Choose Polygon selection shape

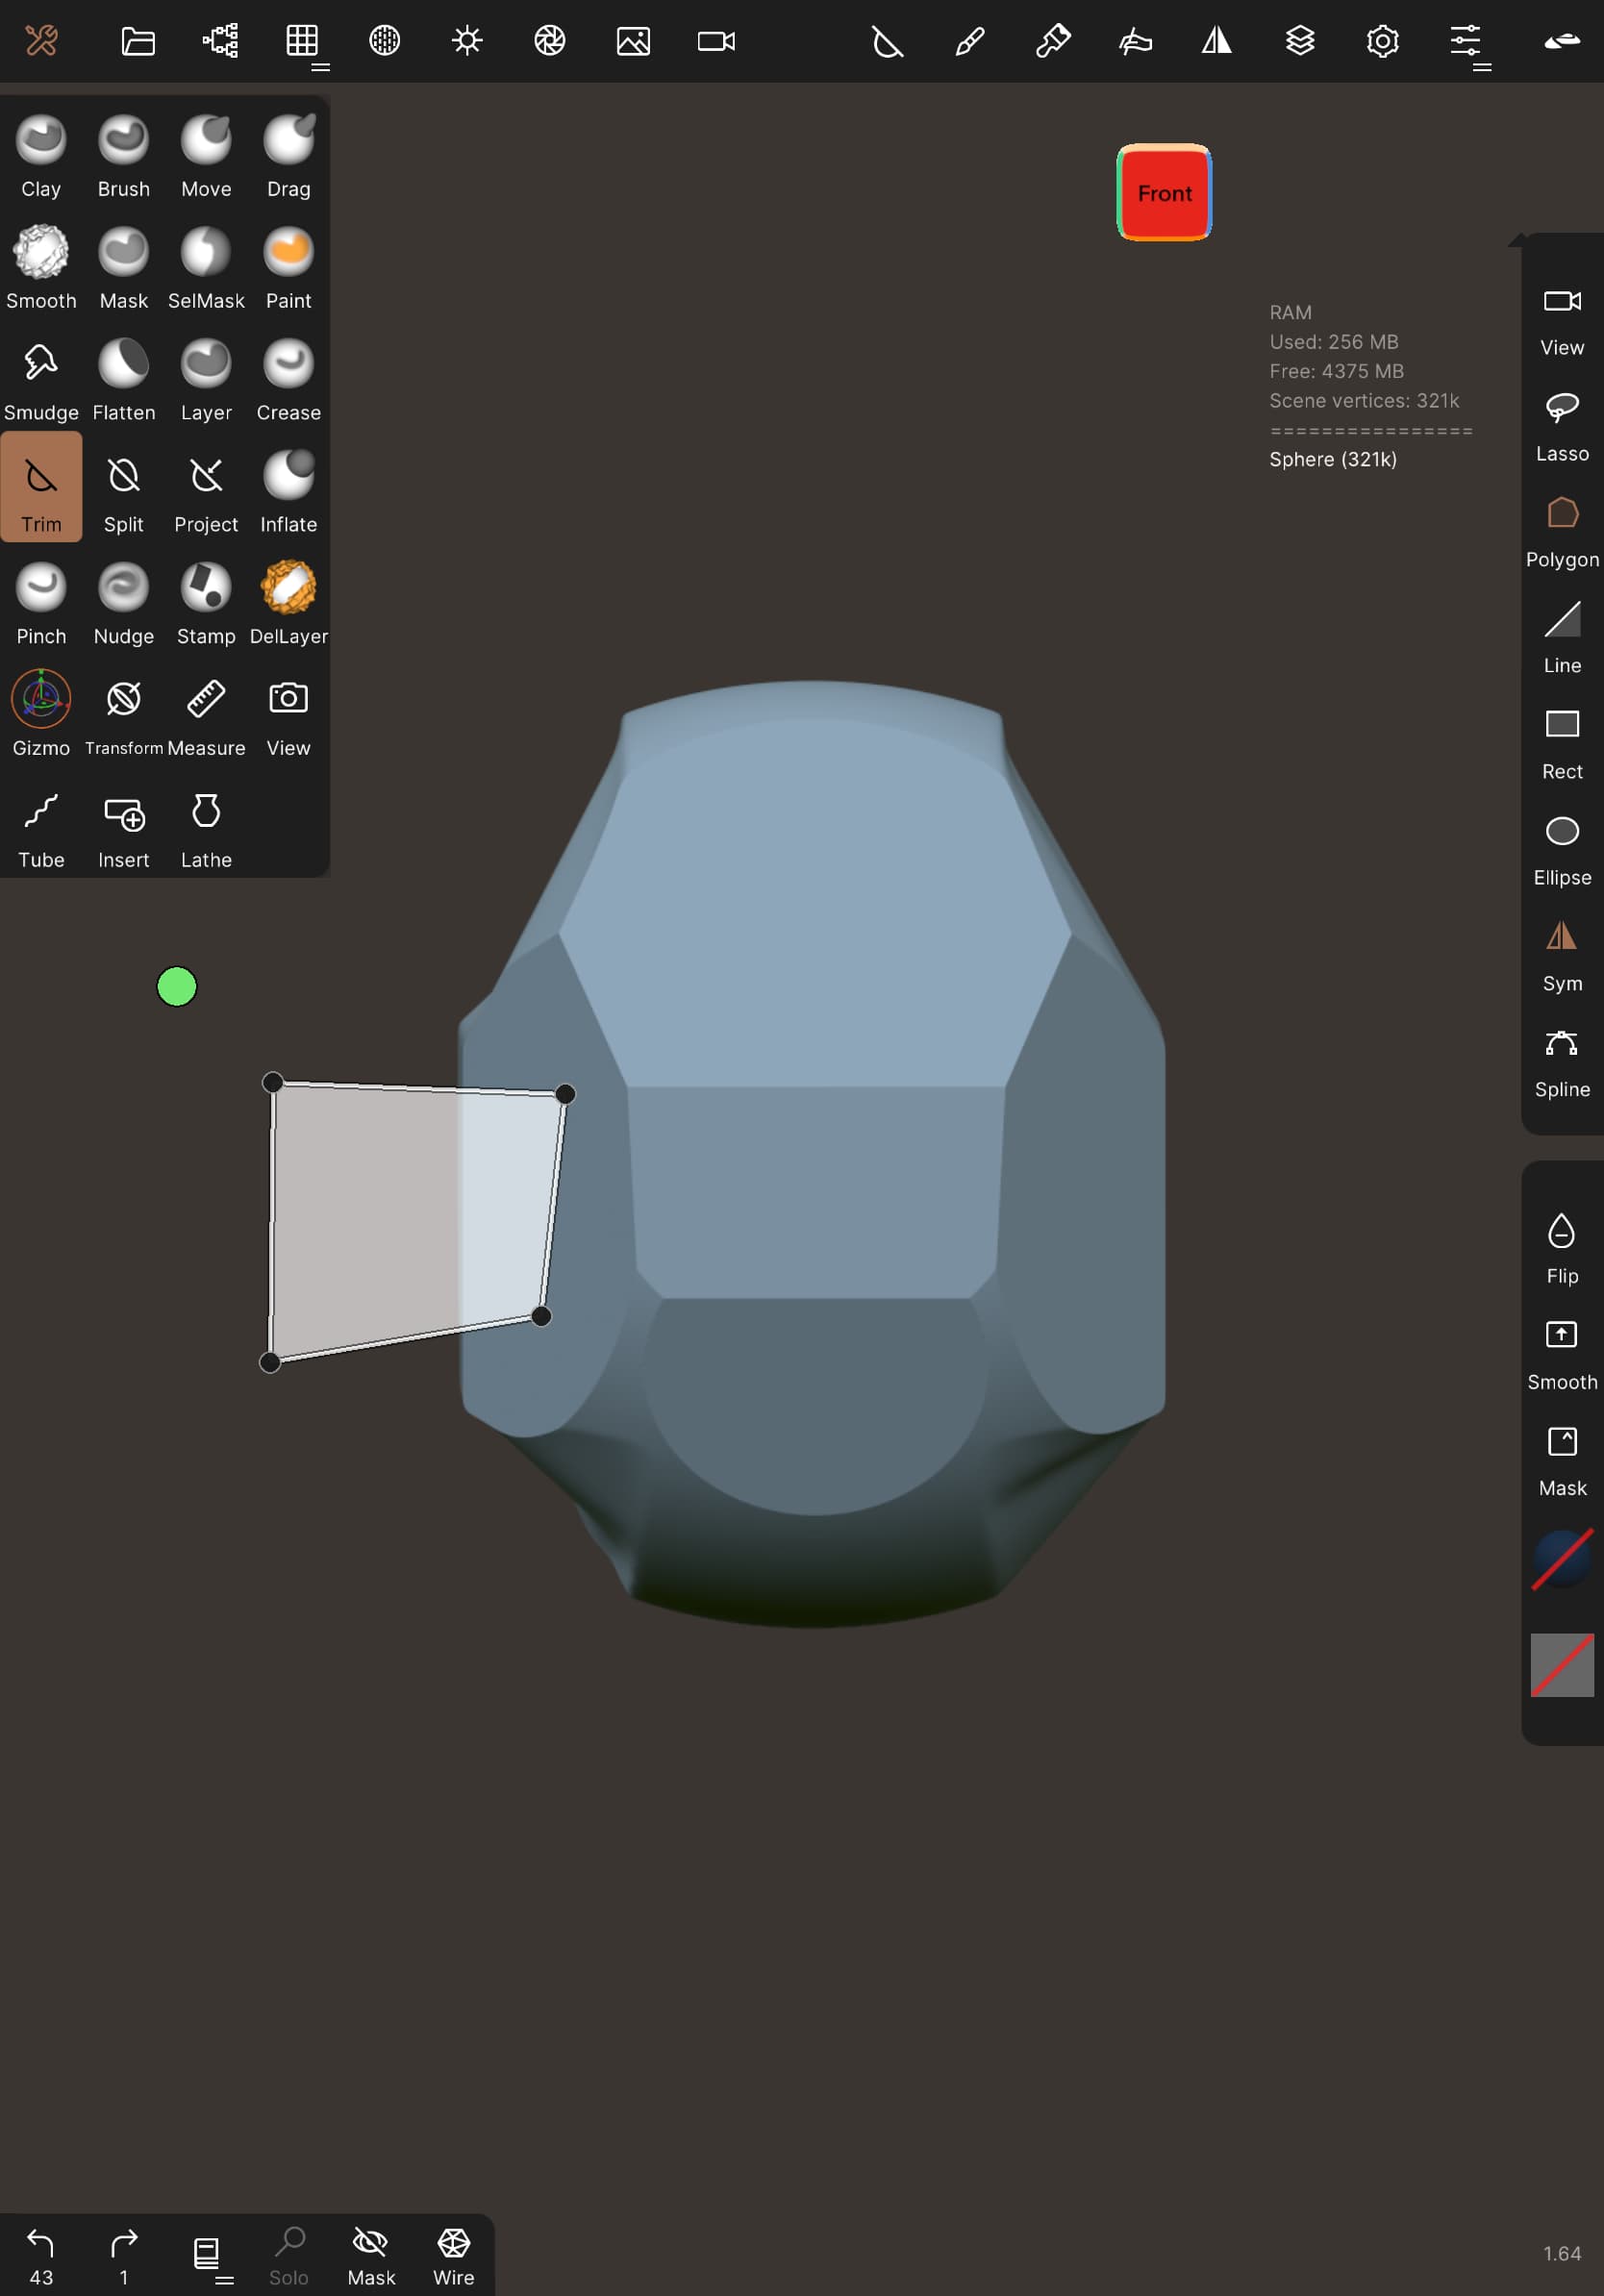[1562, 532]
